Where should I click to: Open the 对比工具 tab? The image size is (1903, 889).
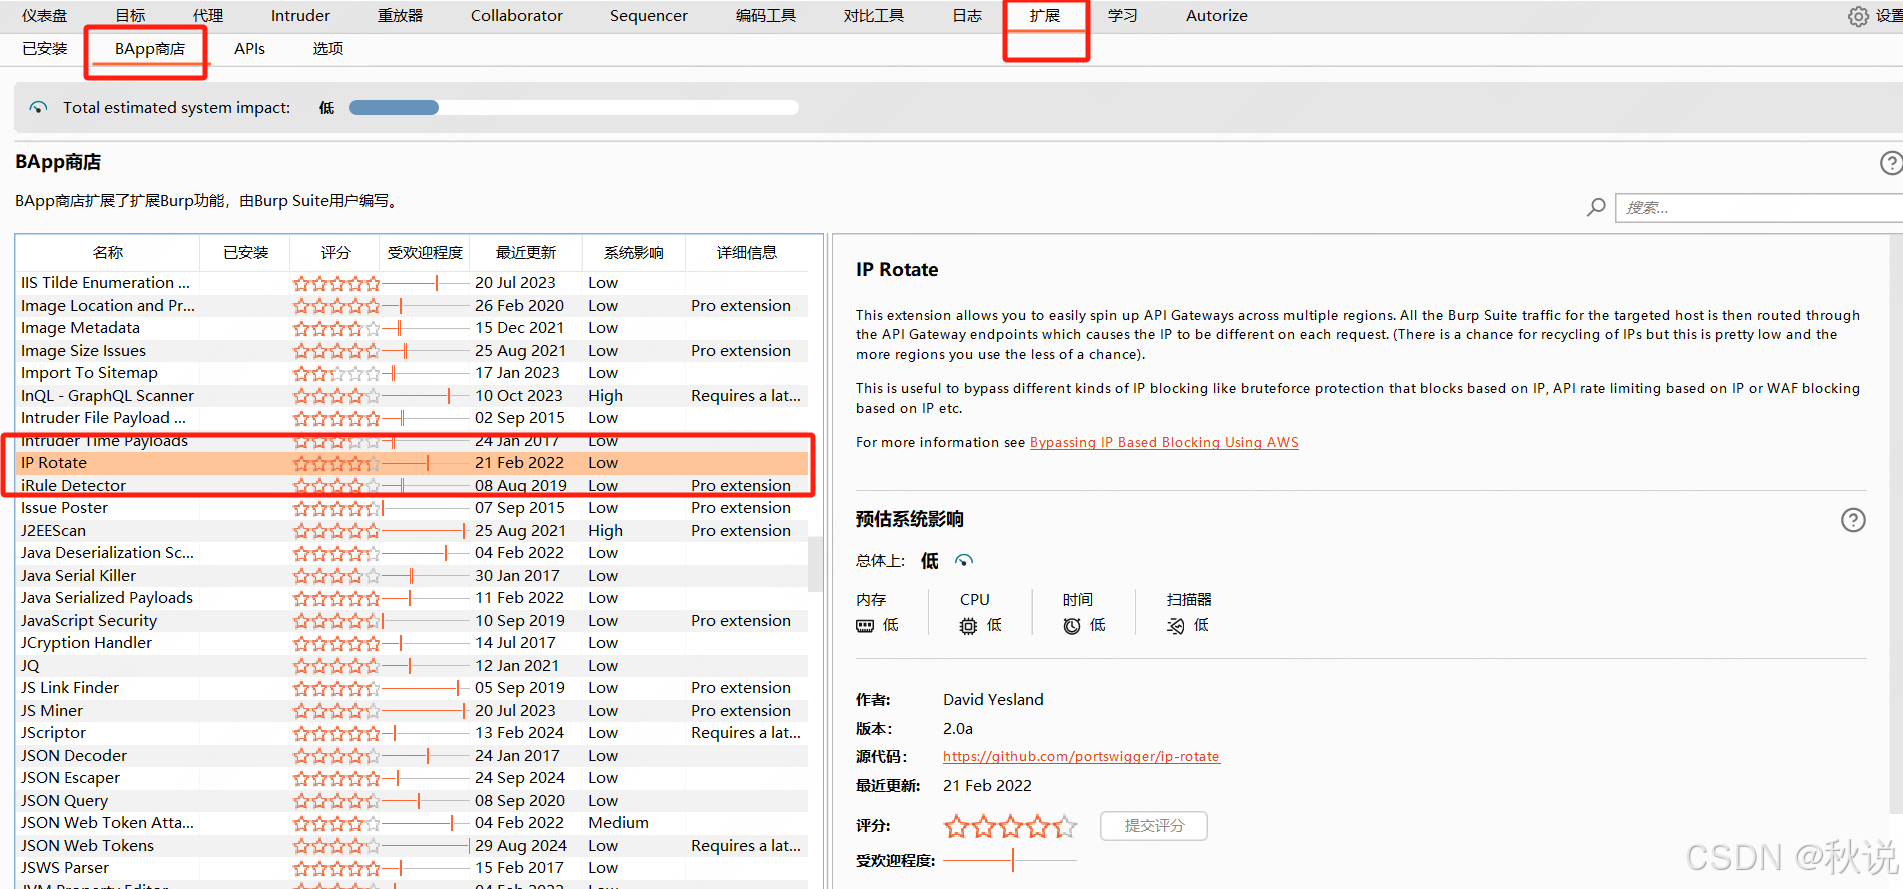[874, 16]
